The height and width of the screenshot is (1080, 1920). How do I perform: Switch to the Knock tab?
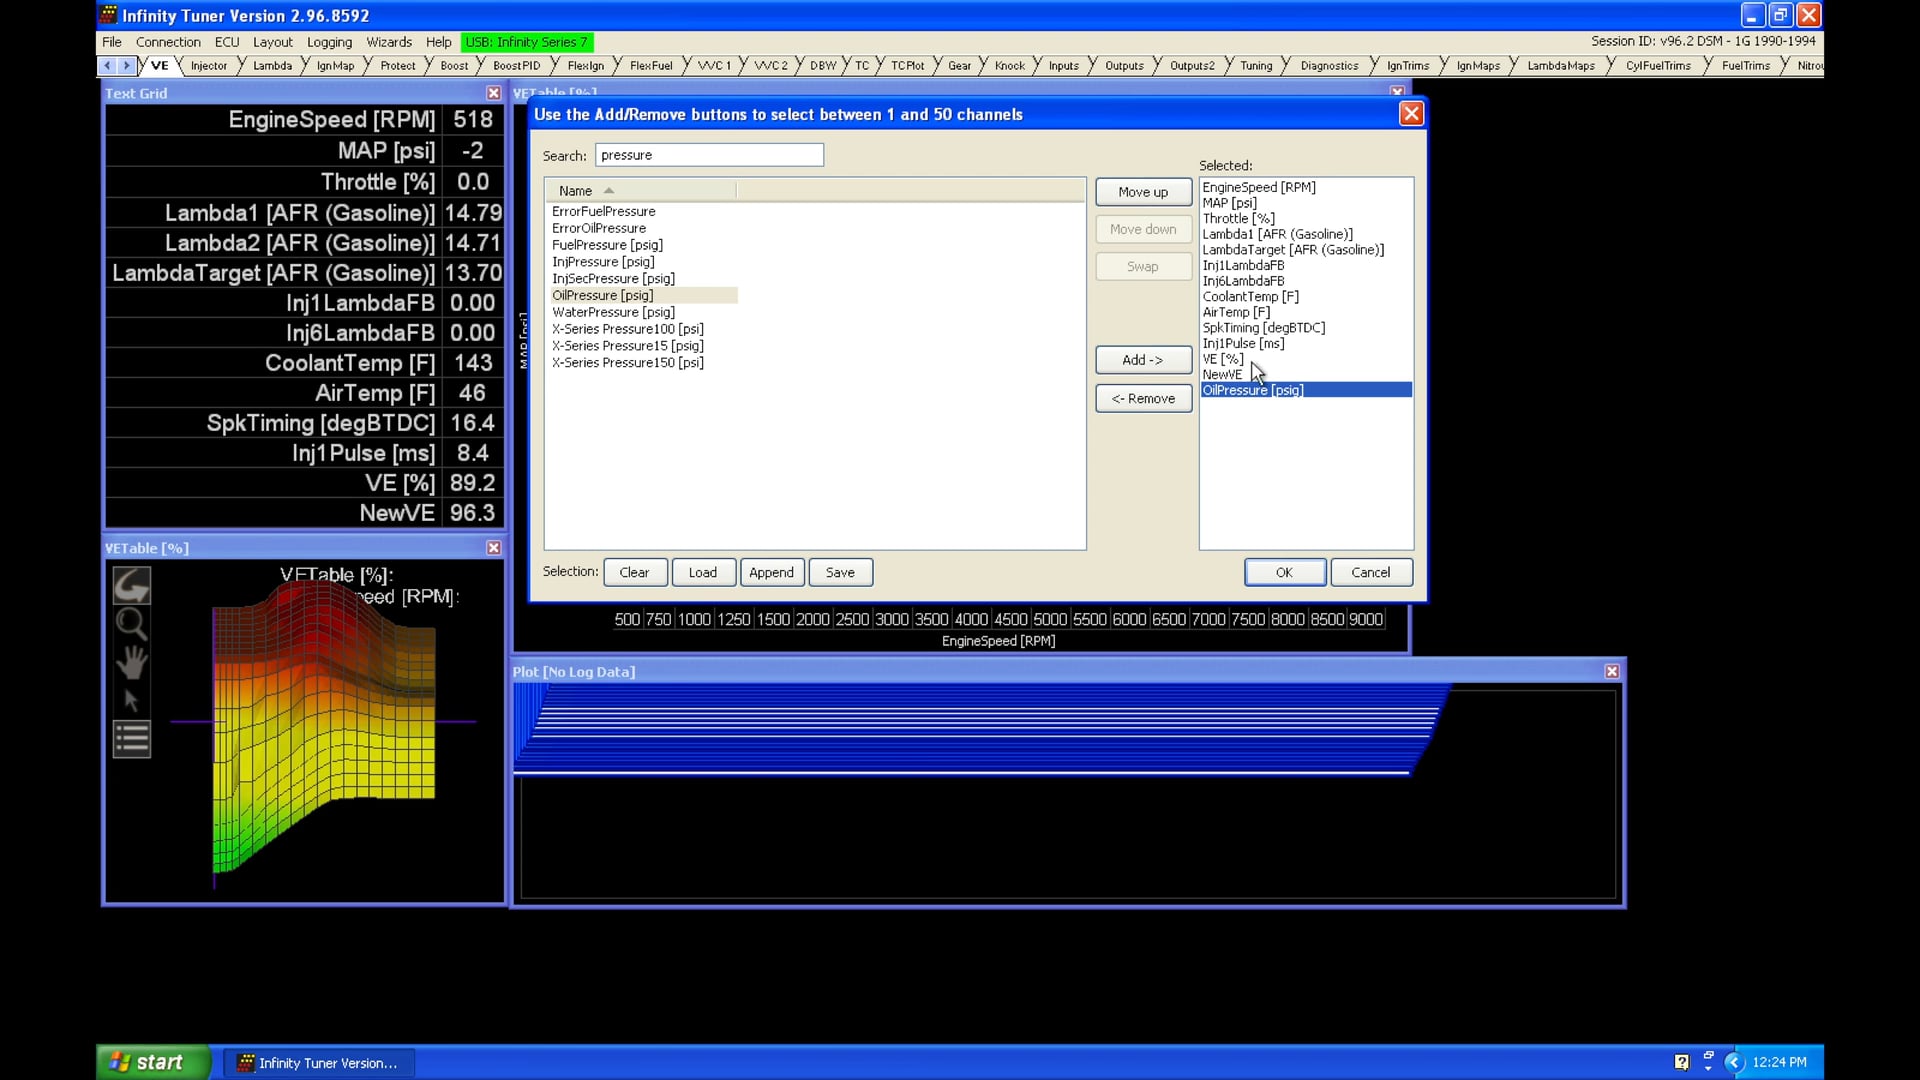[x=1009, y=65]
